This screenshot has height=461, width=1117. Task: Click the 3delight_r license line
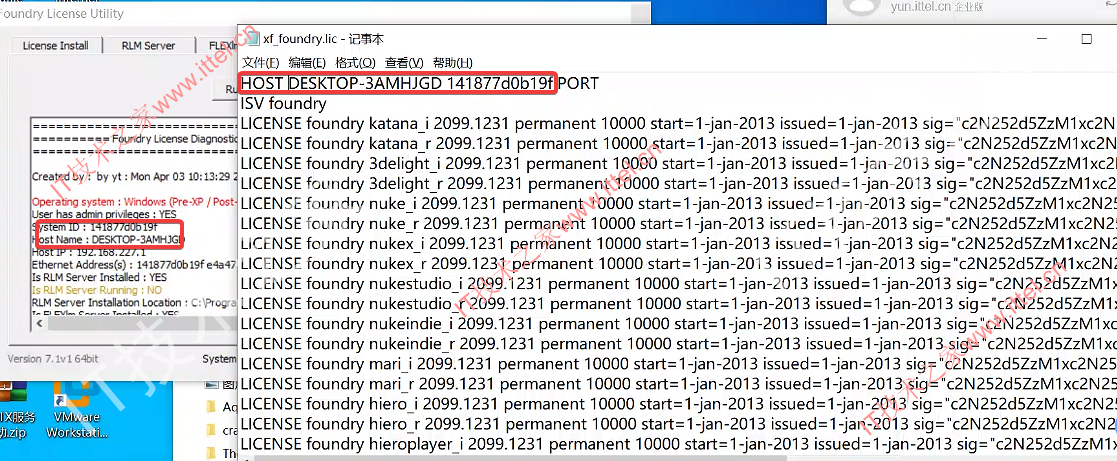pos(678,184)
